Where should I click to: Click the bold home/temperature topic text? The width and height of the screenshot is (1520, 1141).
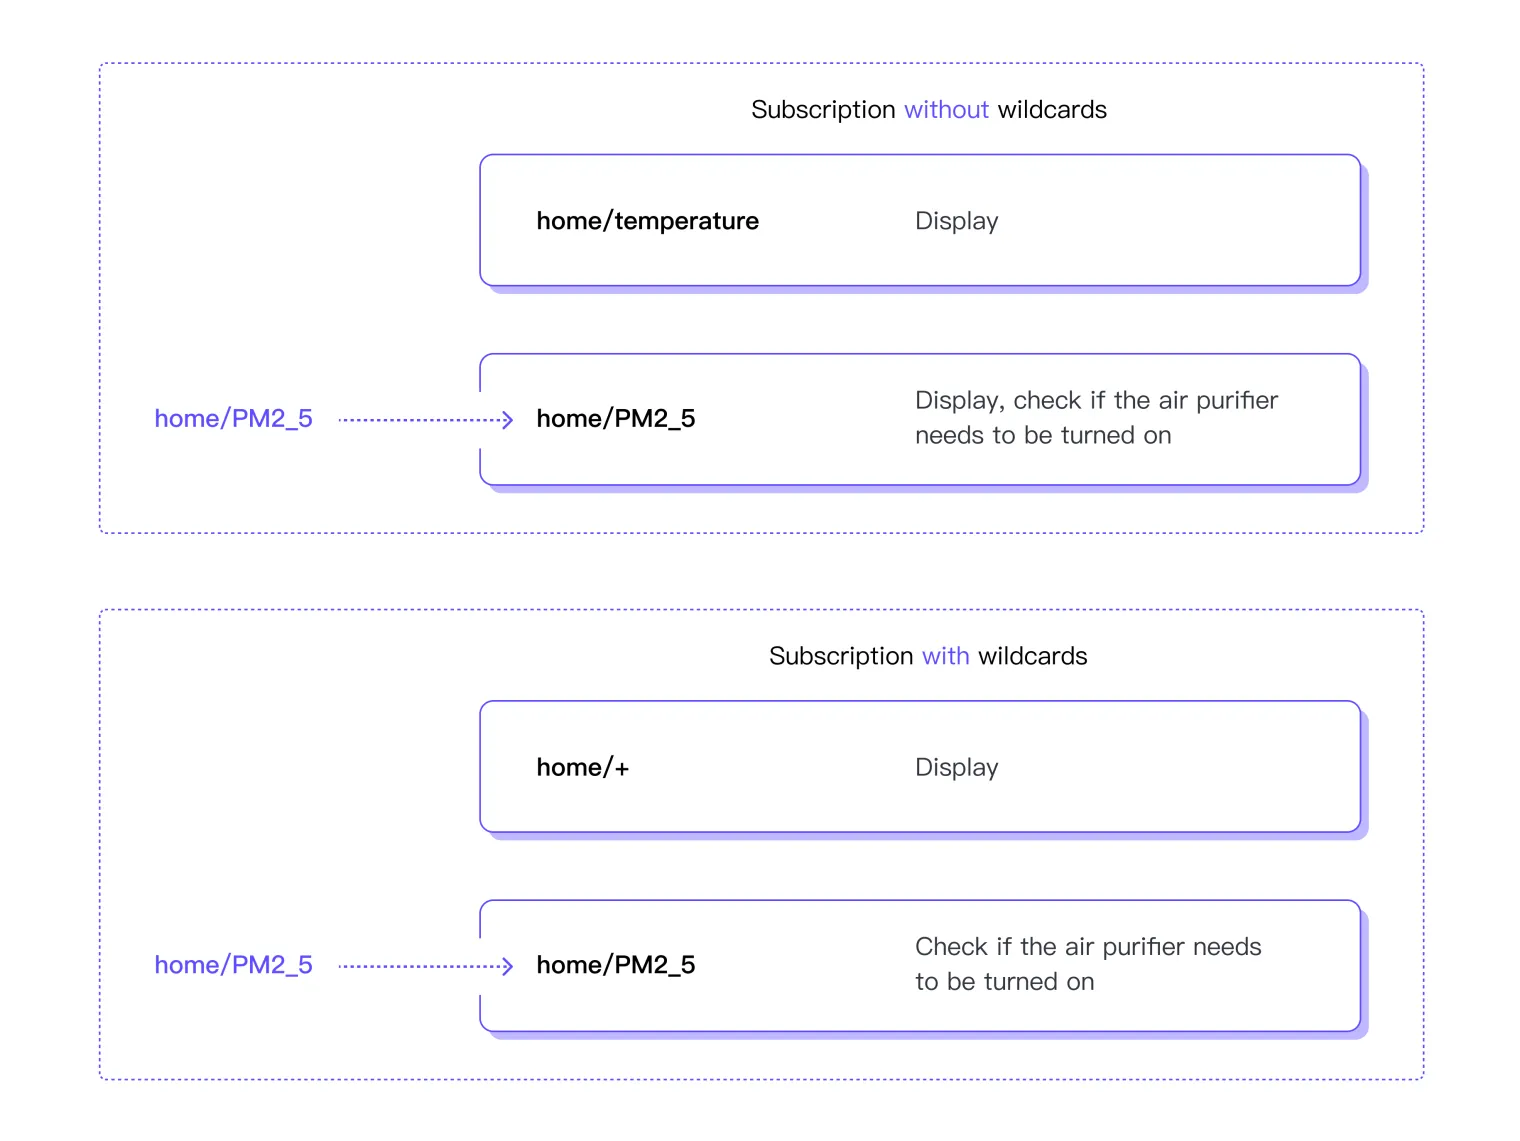[x=647, y=221]
